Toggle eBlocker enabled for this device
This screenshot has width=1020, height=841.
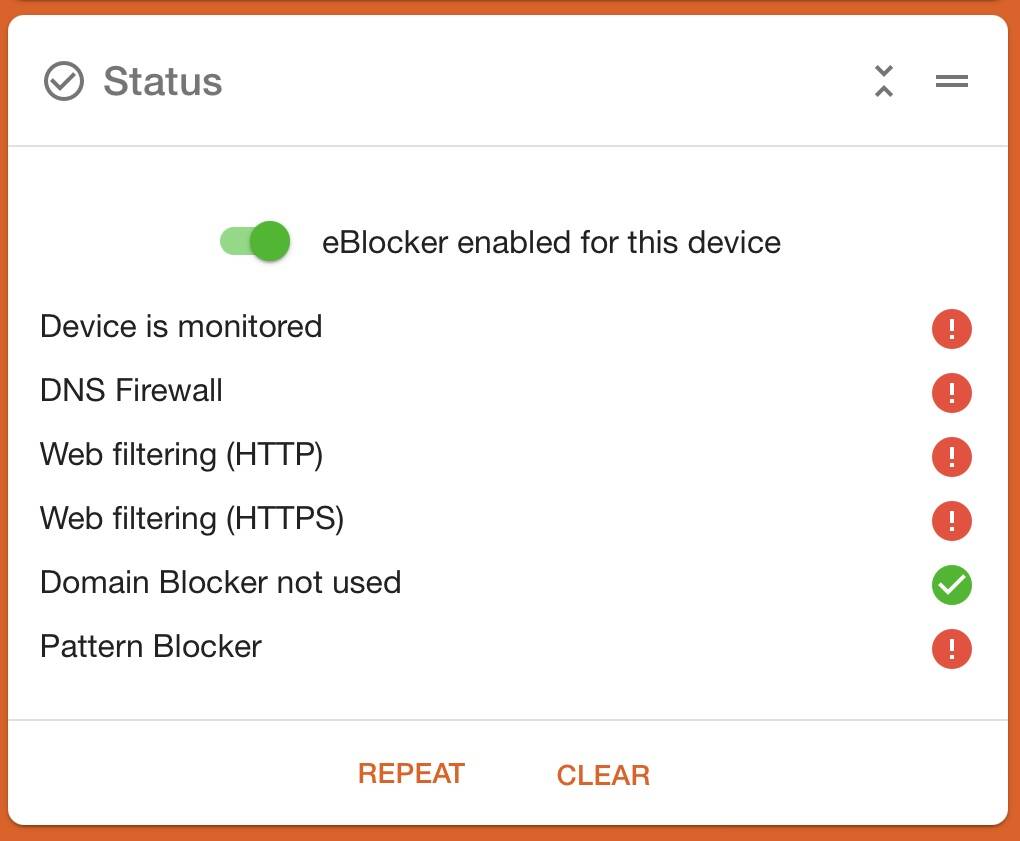[255, 241]
